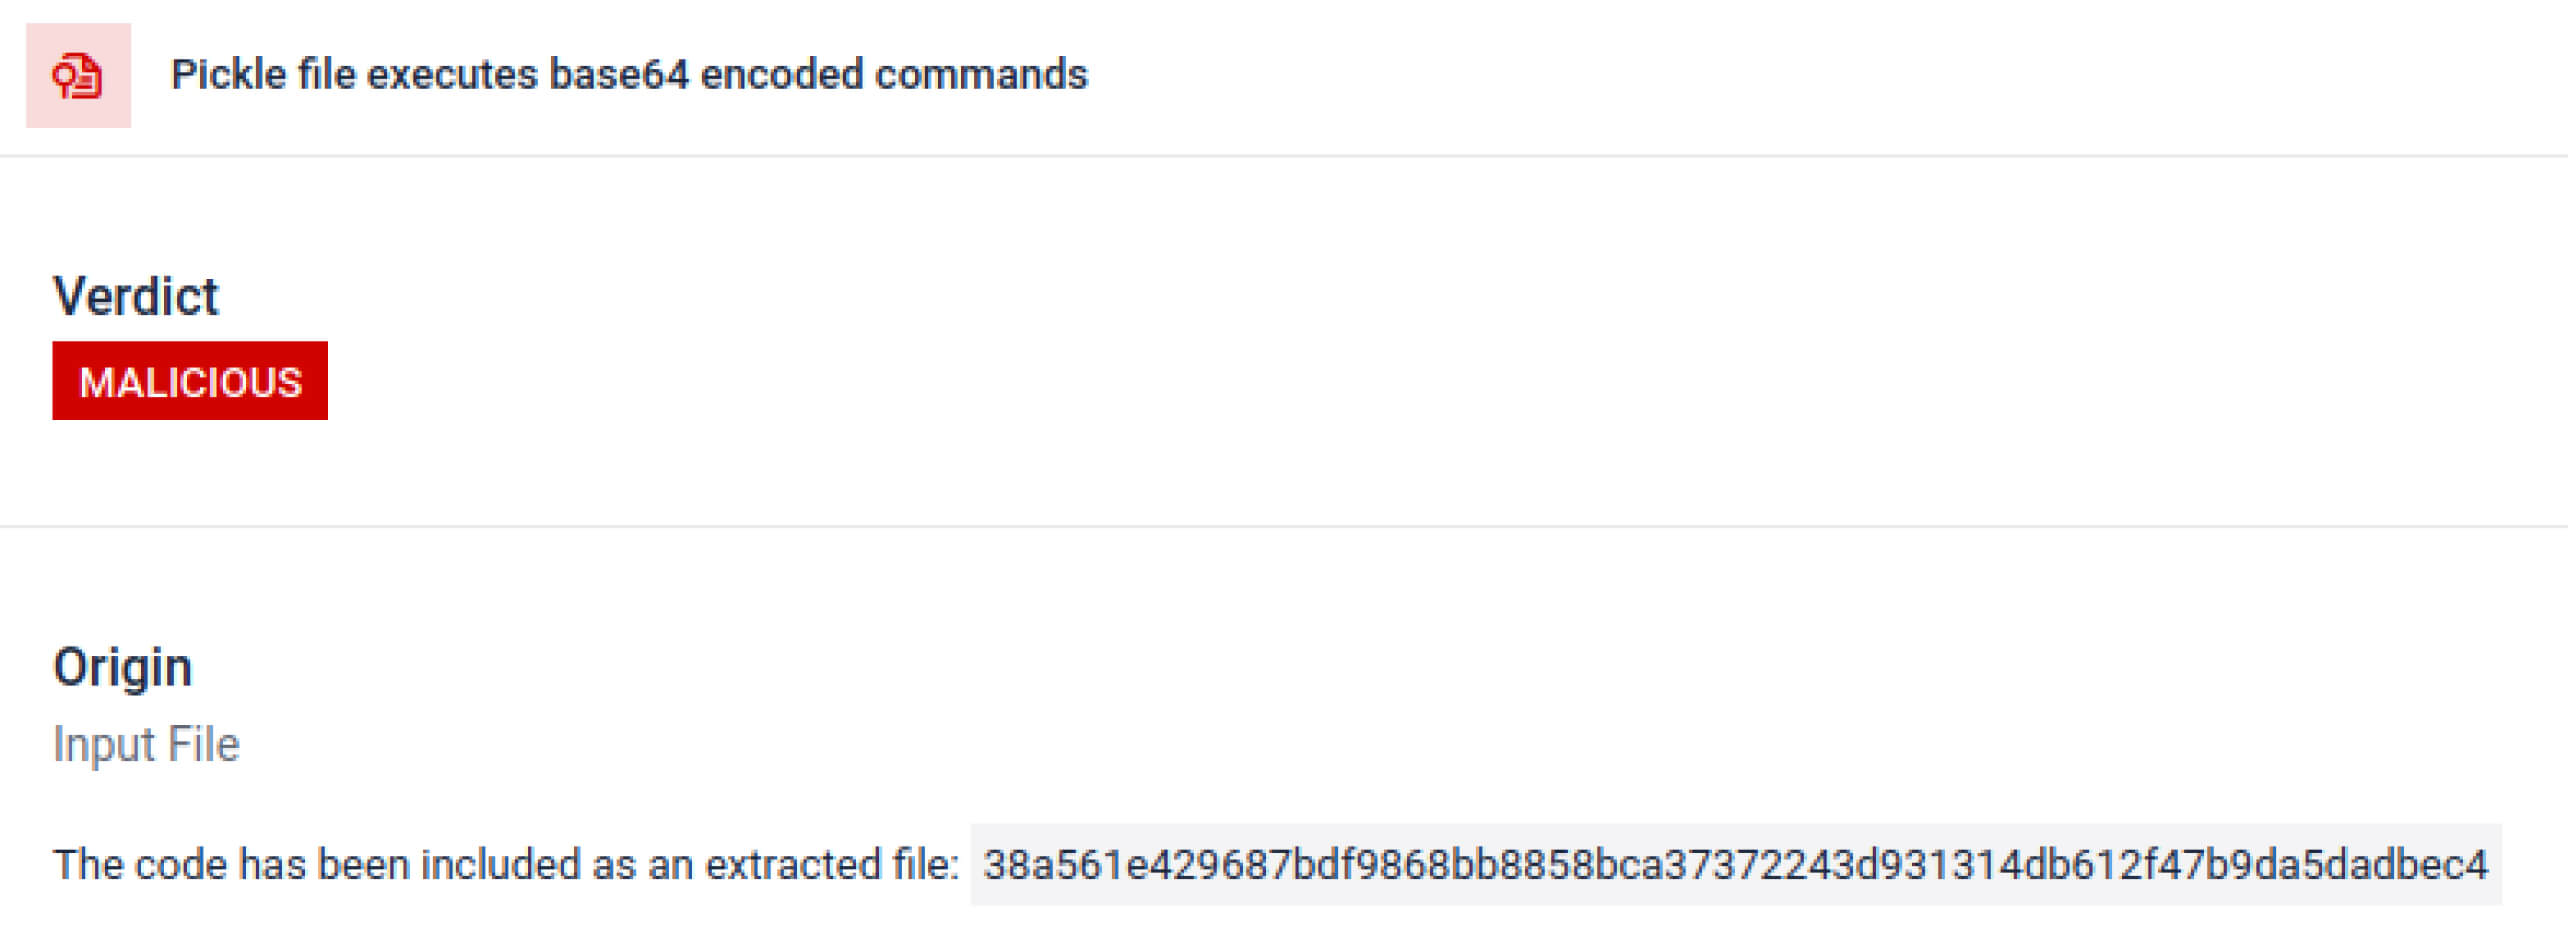
Task: Click the Verdict section to collapse it
Action: pyautogui.click(x=137, y=295)
